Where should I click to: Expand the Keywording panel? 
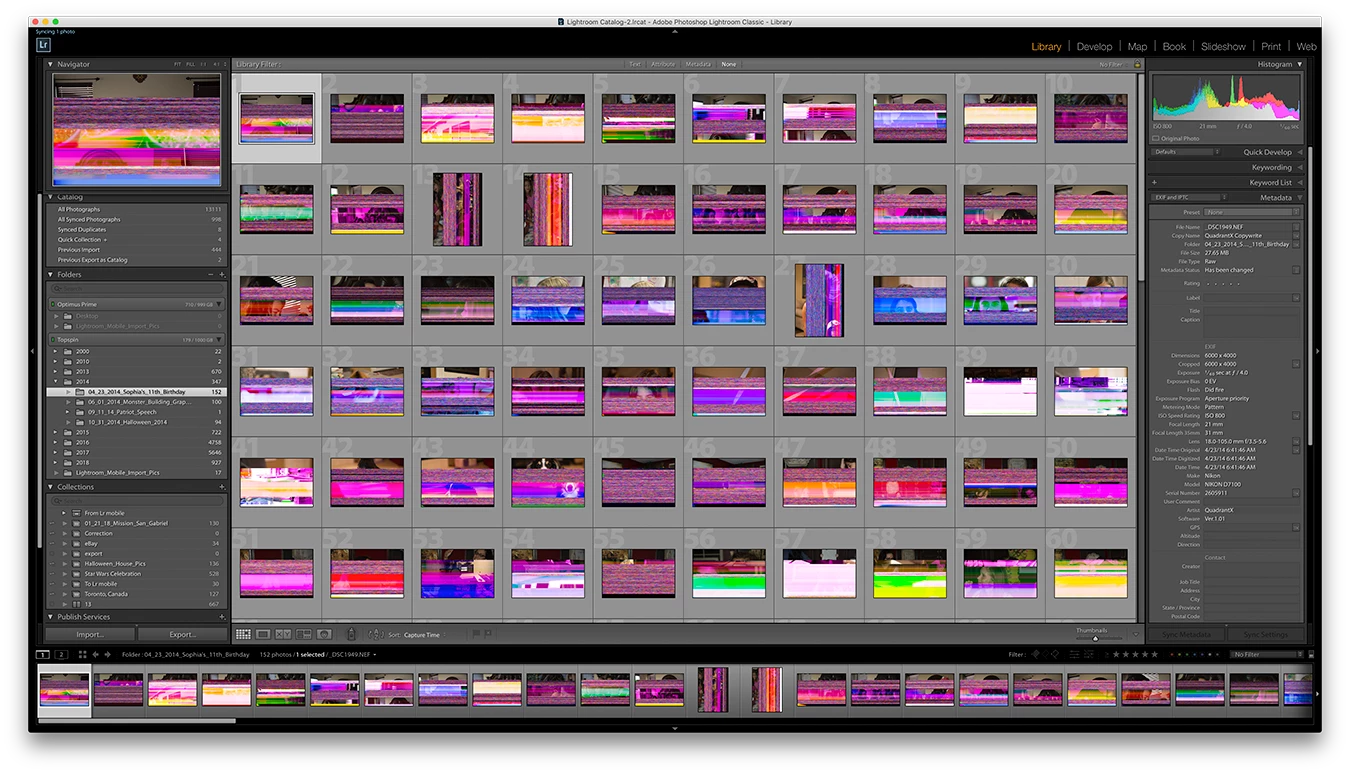[x=1299, y=167]
